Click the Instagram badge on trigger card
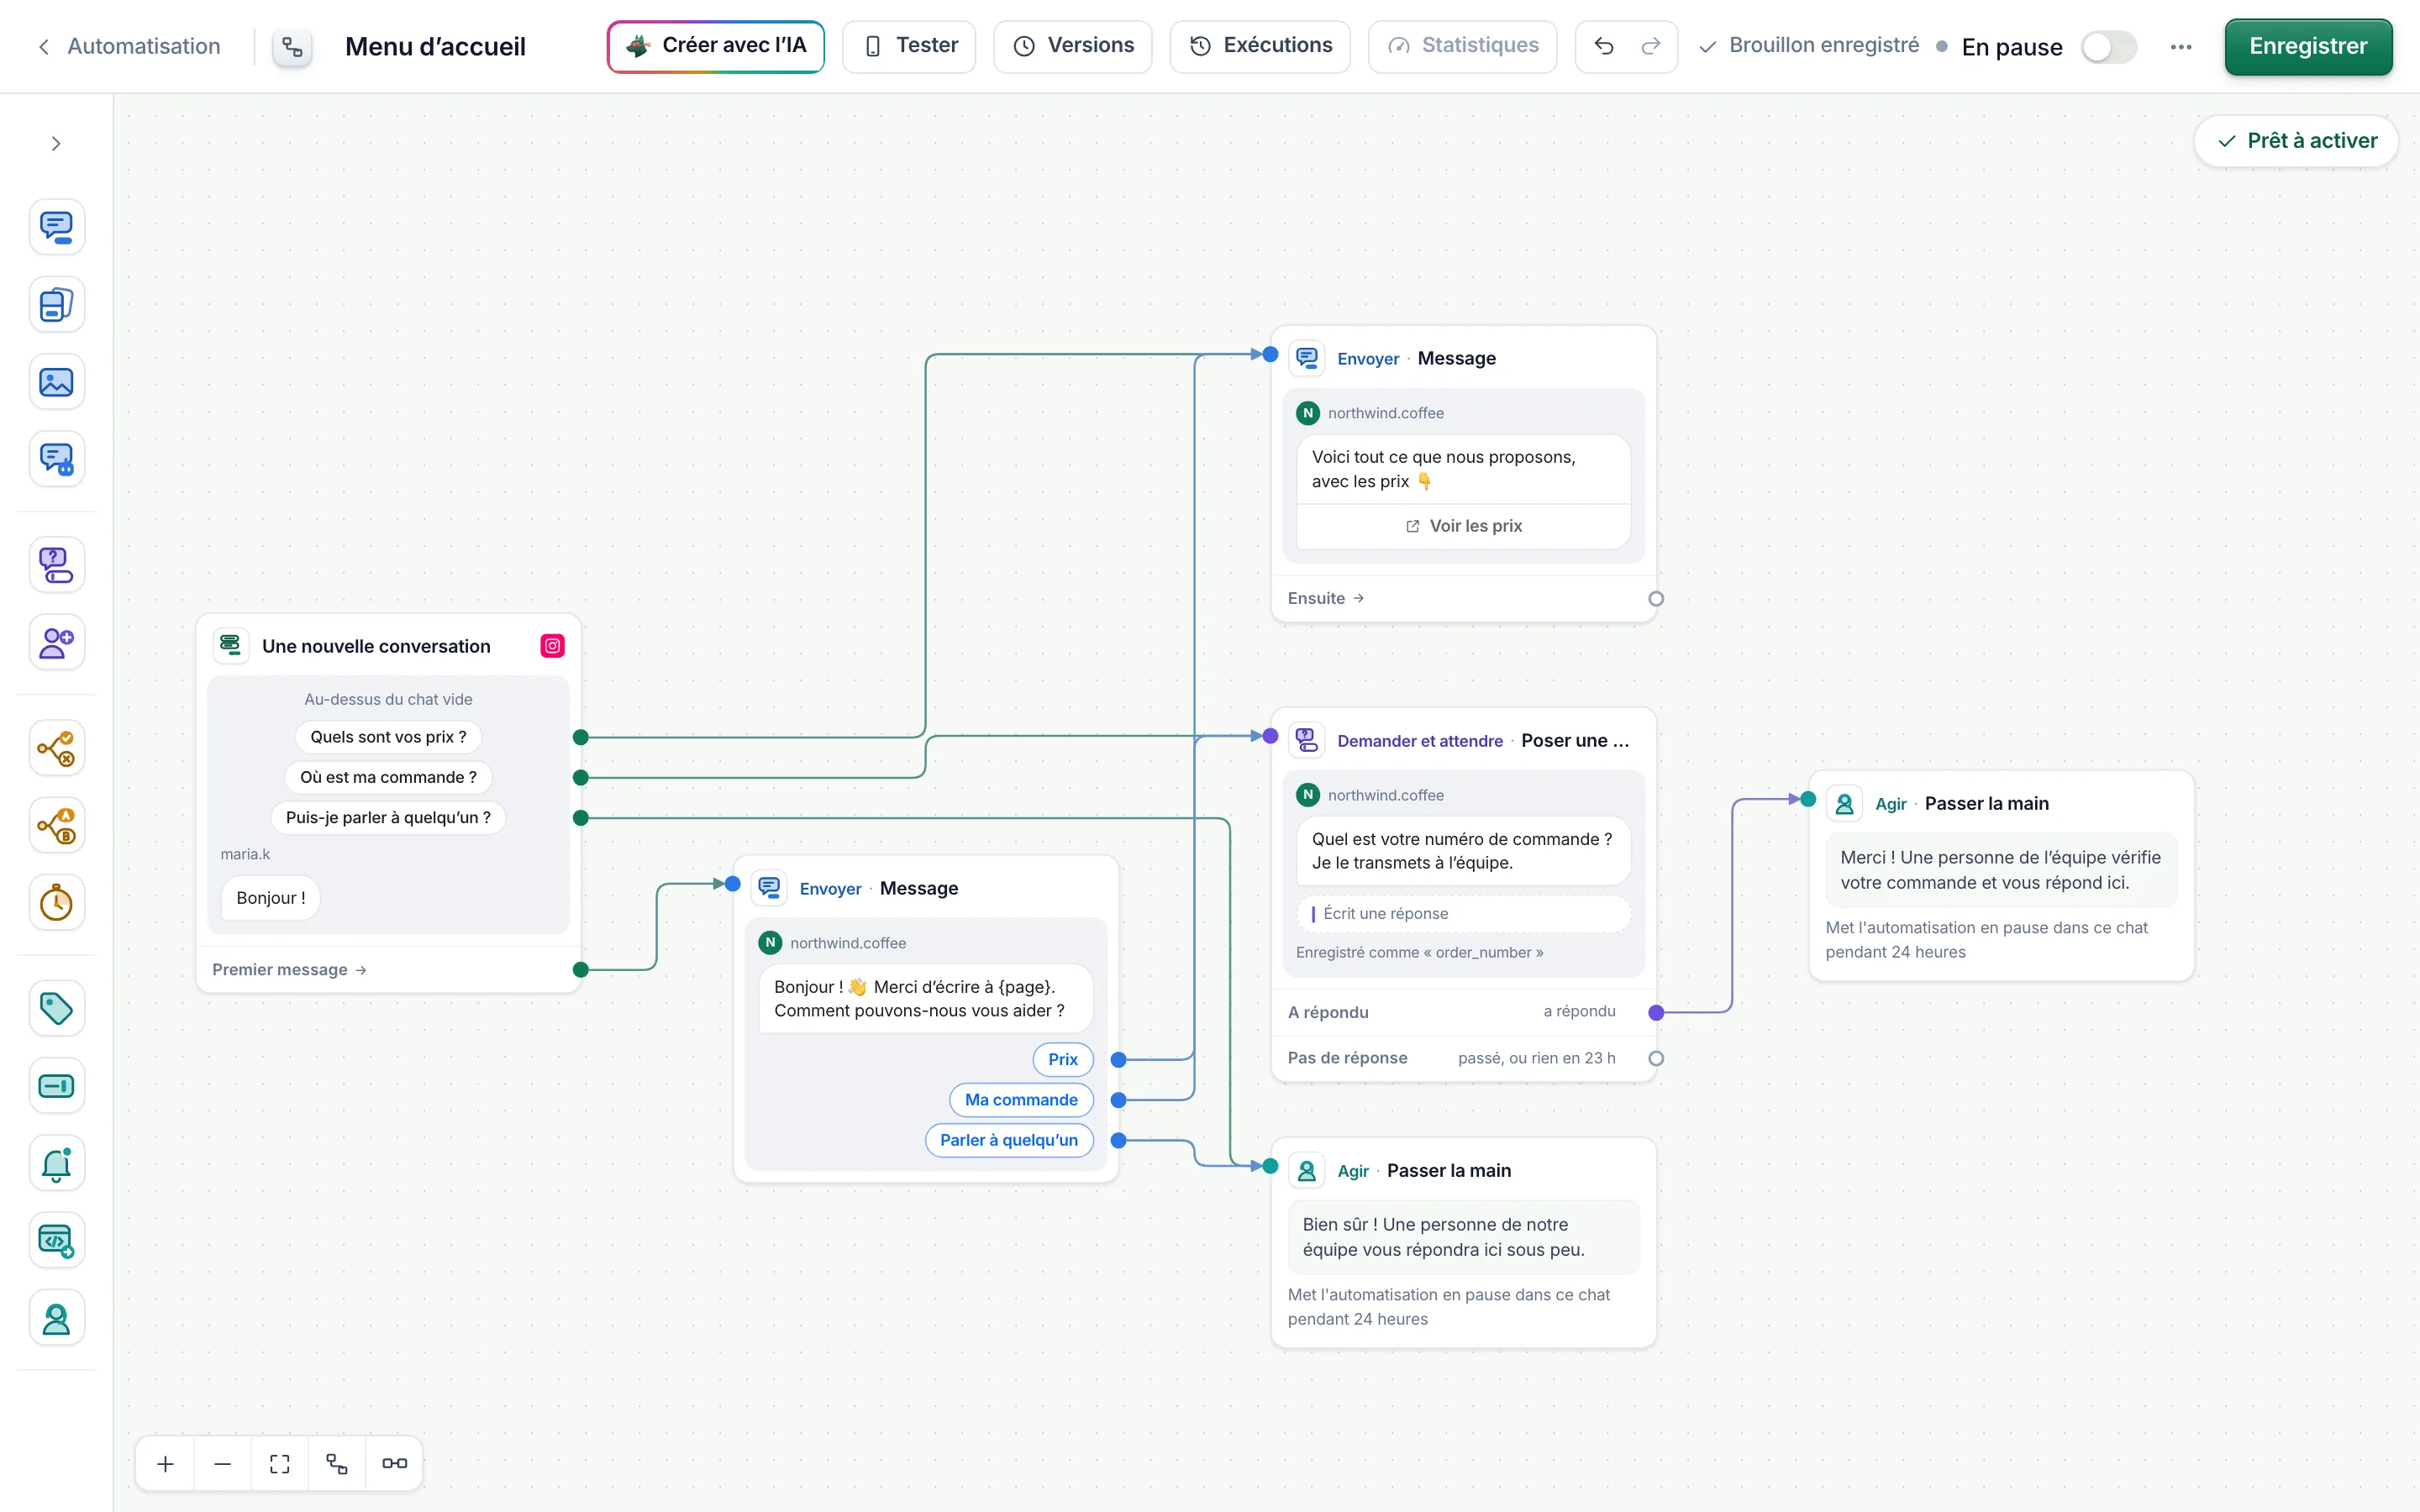The height and width of the screenshot is (1512, 2420). click(x=552, y=646)
